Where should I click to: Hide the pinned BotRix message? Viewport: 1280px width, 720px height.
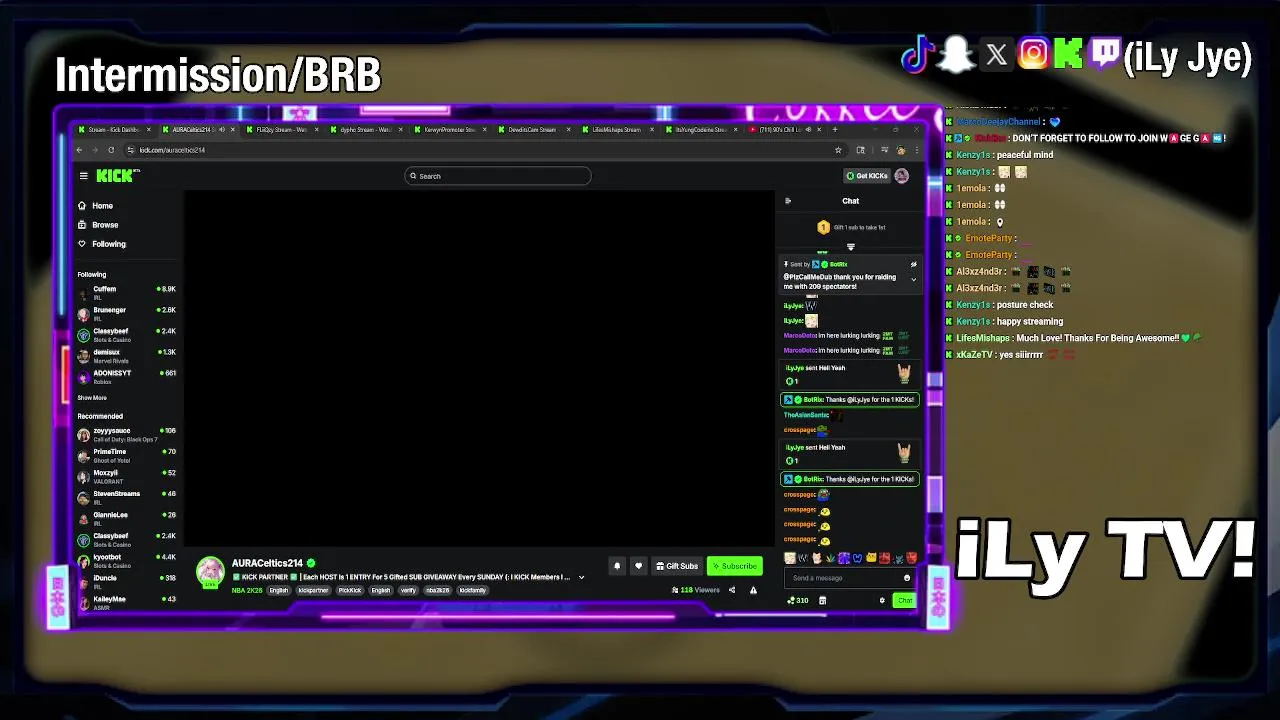(913, 264)
